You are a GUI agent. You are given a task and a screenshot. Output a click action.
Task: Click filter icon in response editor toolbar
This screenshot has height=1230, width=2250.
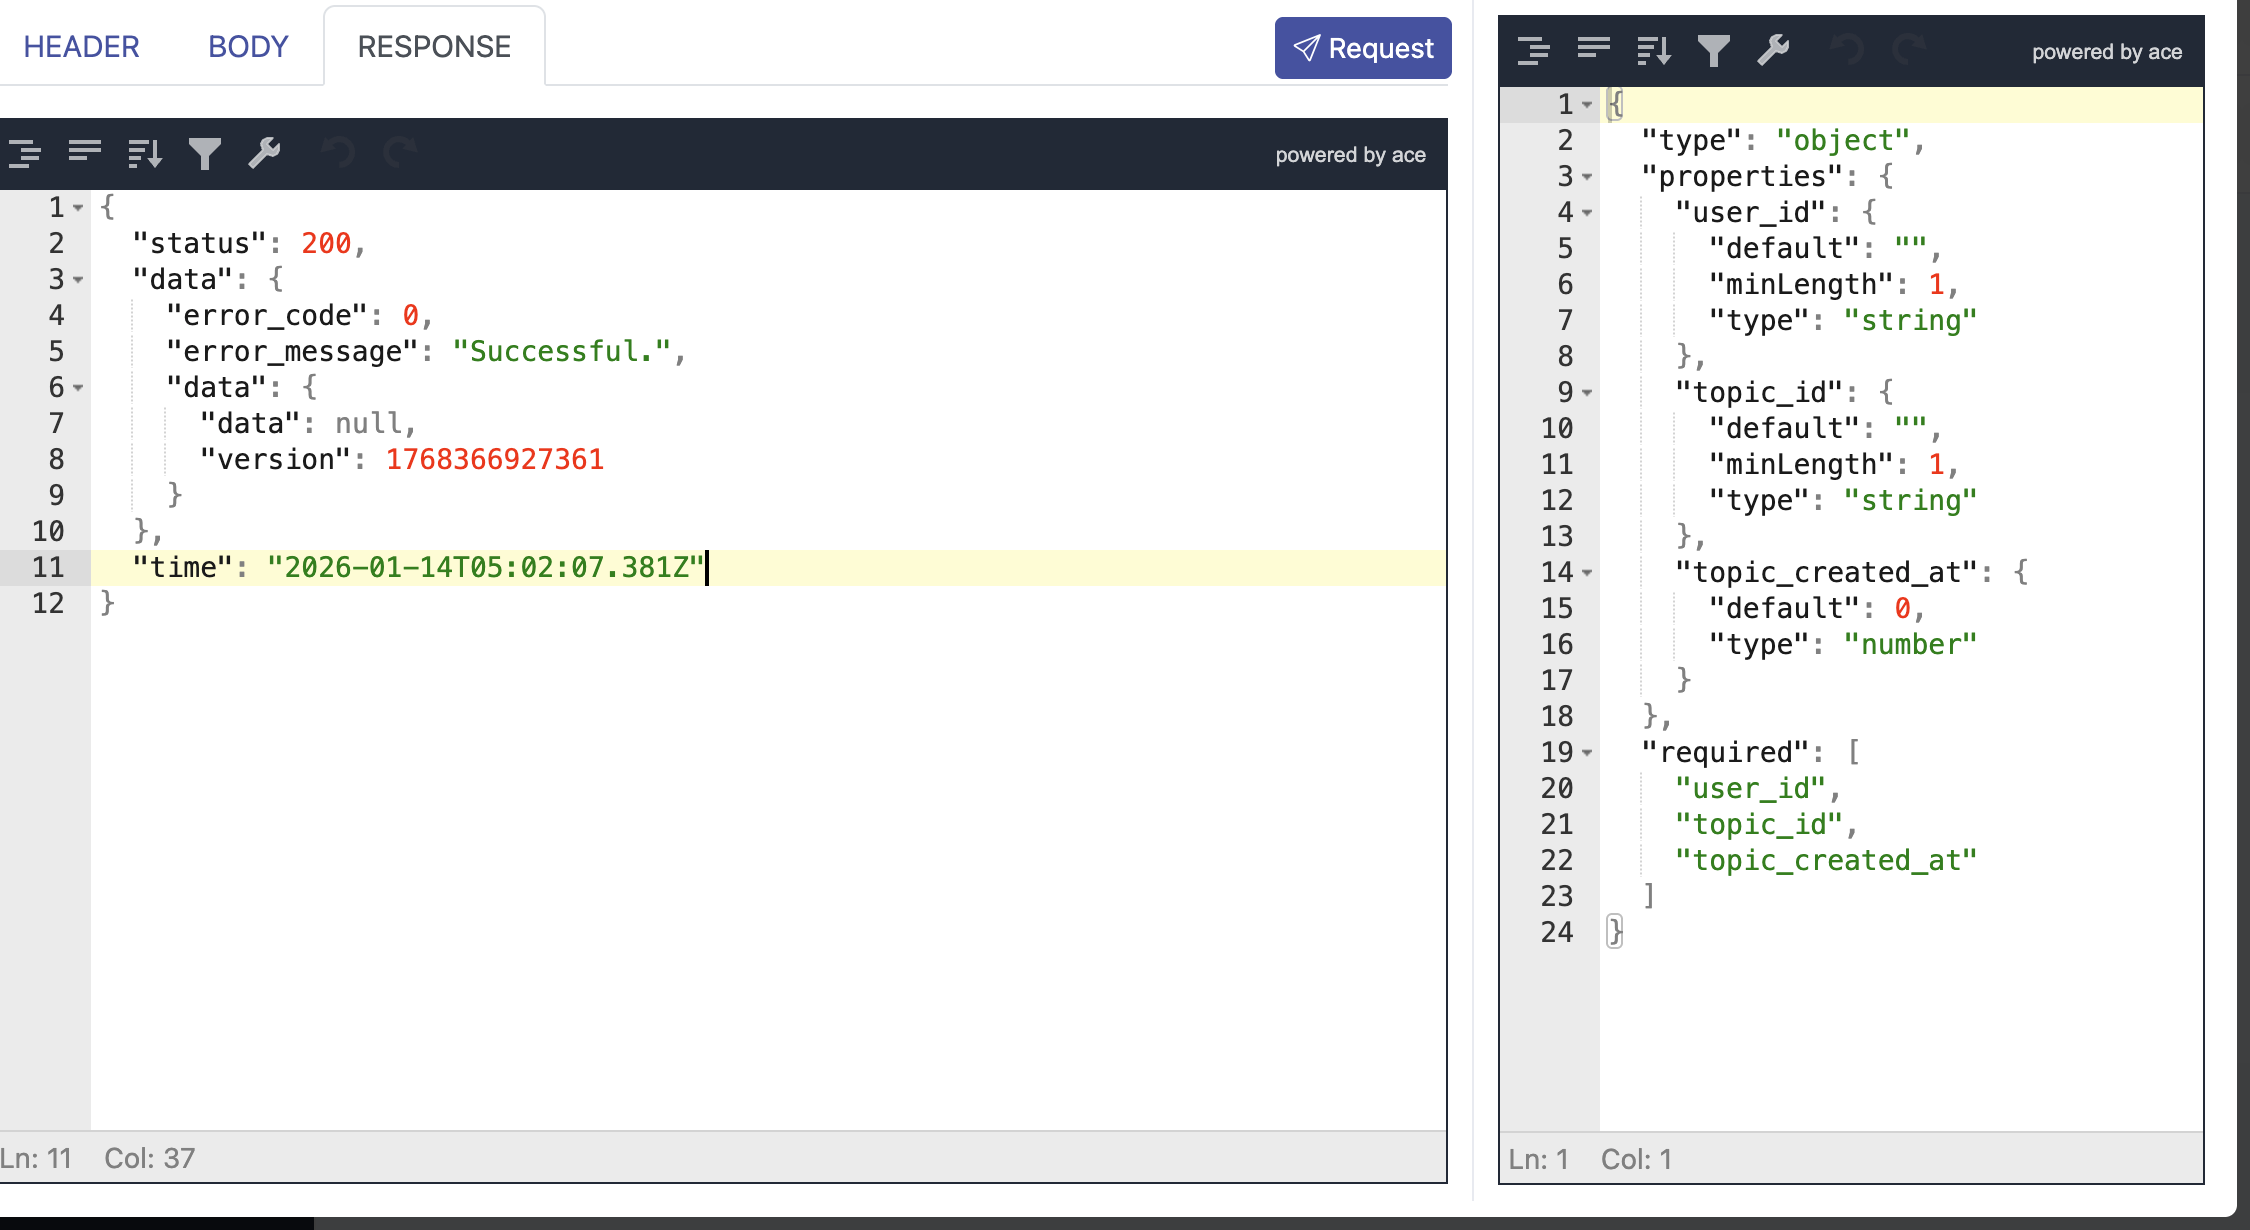[205, 153]
